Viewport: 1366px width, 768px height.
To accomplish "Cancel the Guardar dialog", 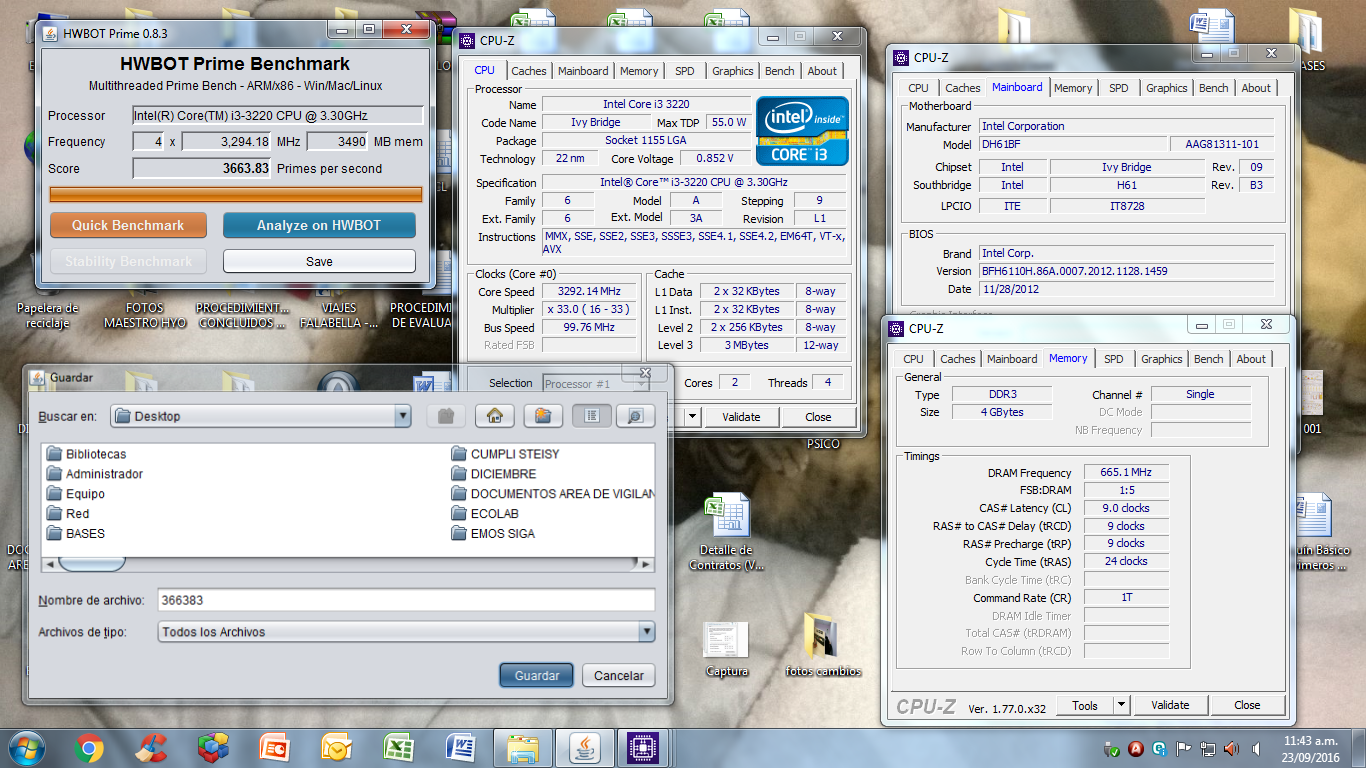I will coord(619,676).
